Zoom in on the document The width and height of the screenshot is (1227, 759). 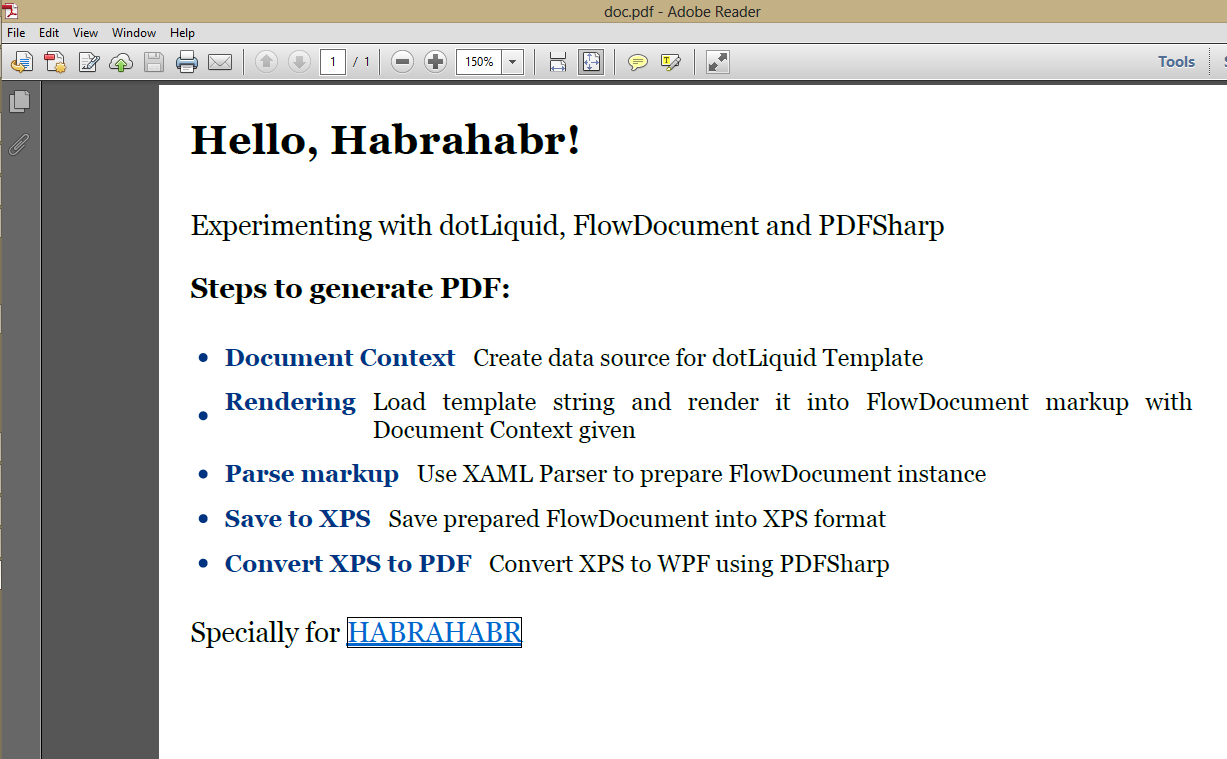point(435,61)
